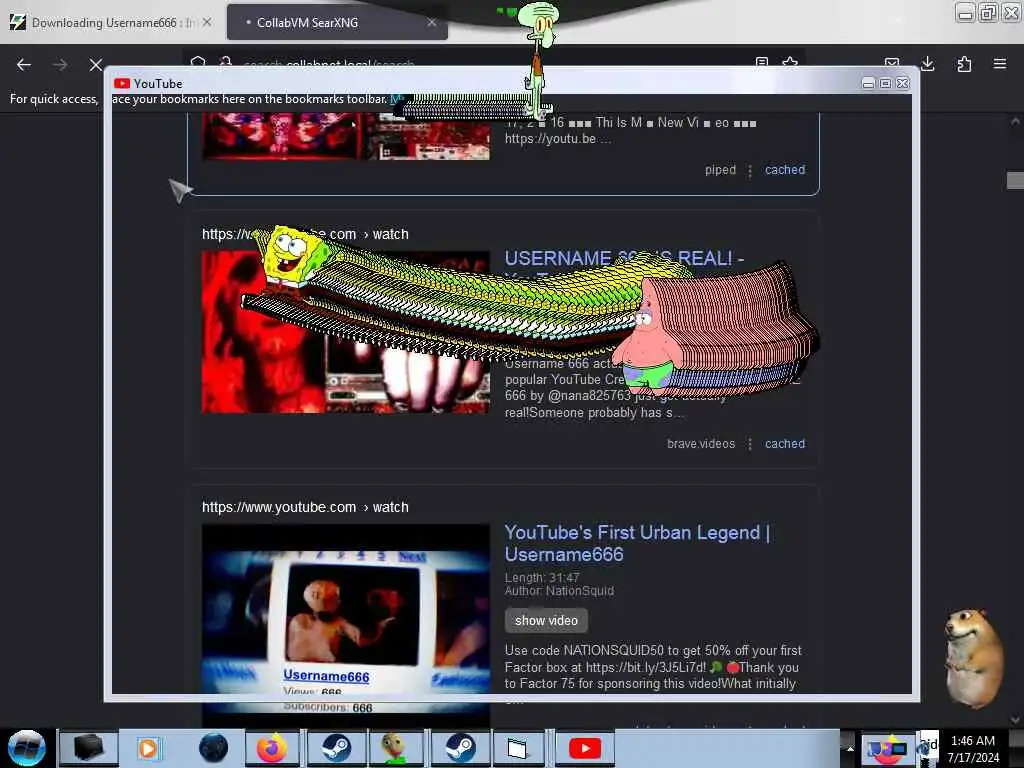Open the options dots beside brave.videos
This screenshot has height=768, width=1024.
(x=750, y=444)
